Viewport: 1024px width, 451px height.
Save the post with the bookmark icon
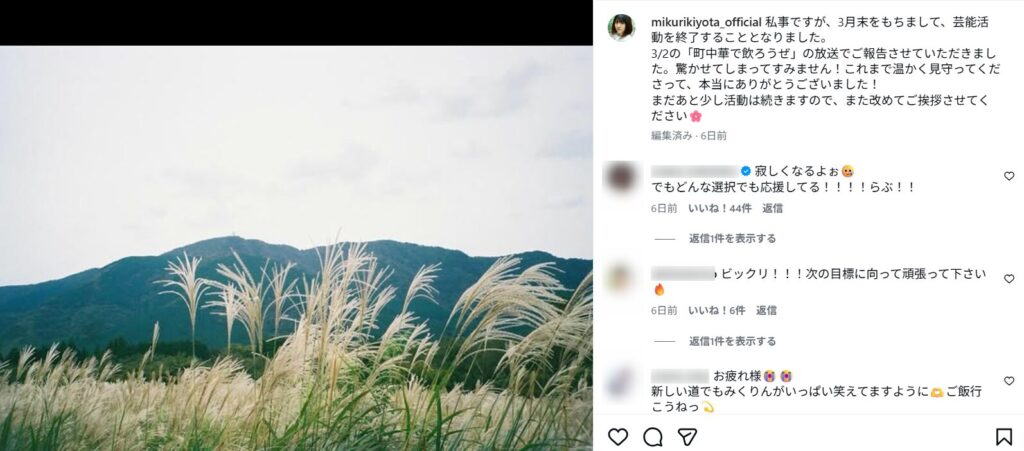(x=1004, y=437)
